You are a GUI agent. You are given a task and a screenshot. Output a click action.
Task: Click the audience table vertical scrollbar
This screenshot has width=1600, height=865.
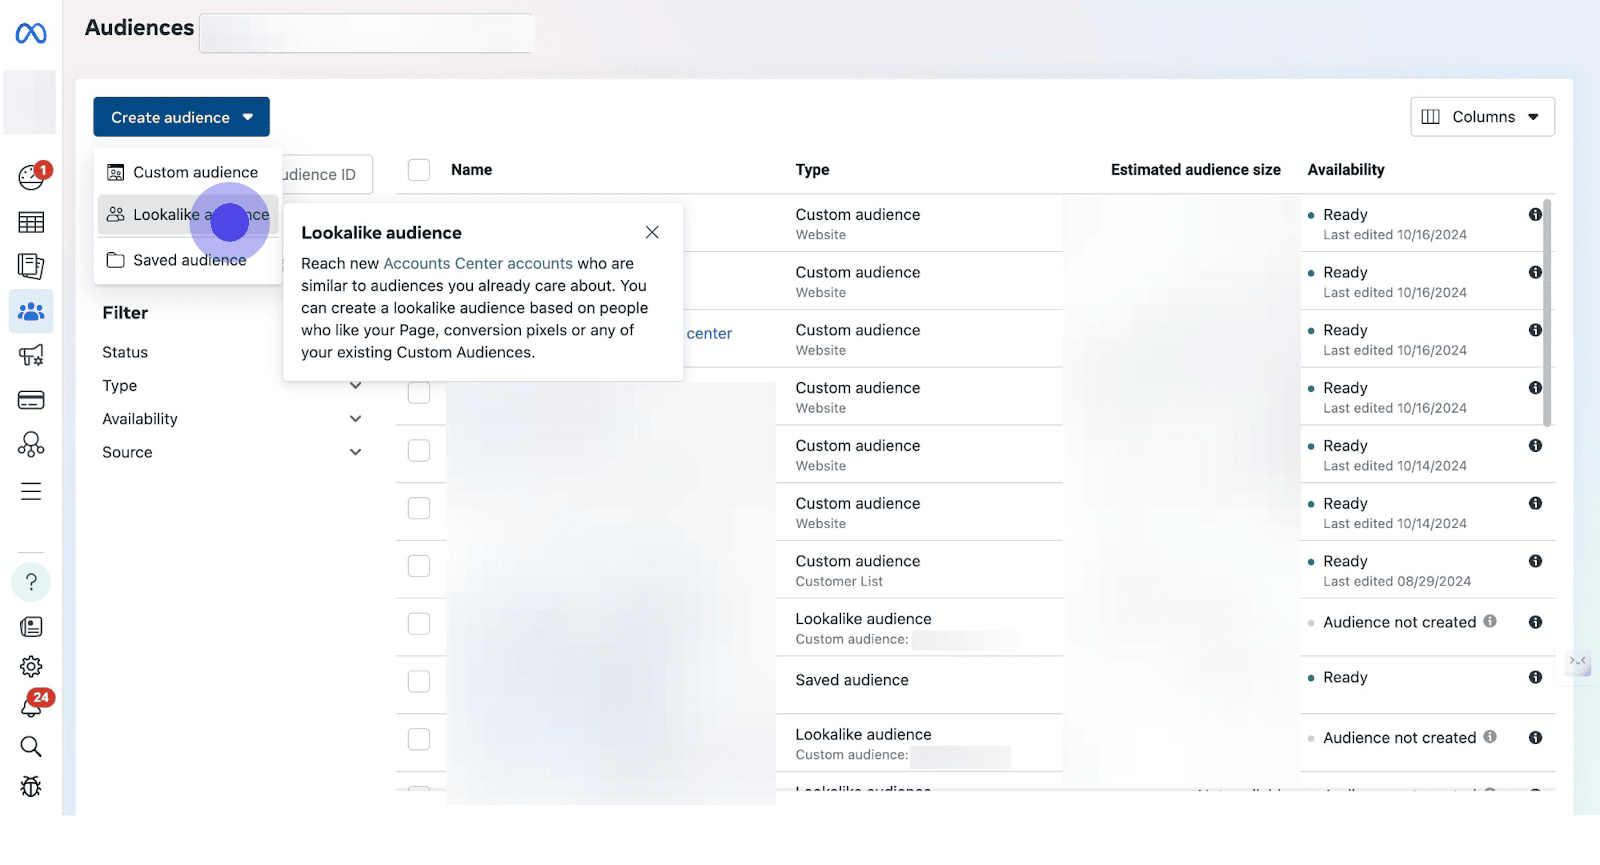[x=1548, y=313]
